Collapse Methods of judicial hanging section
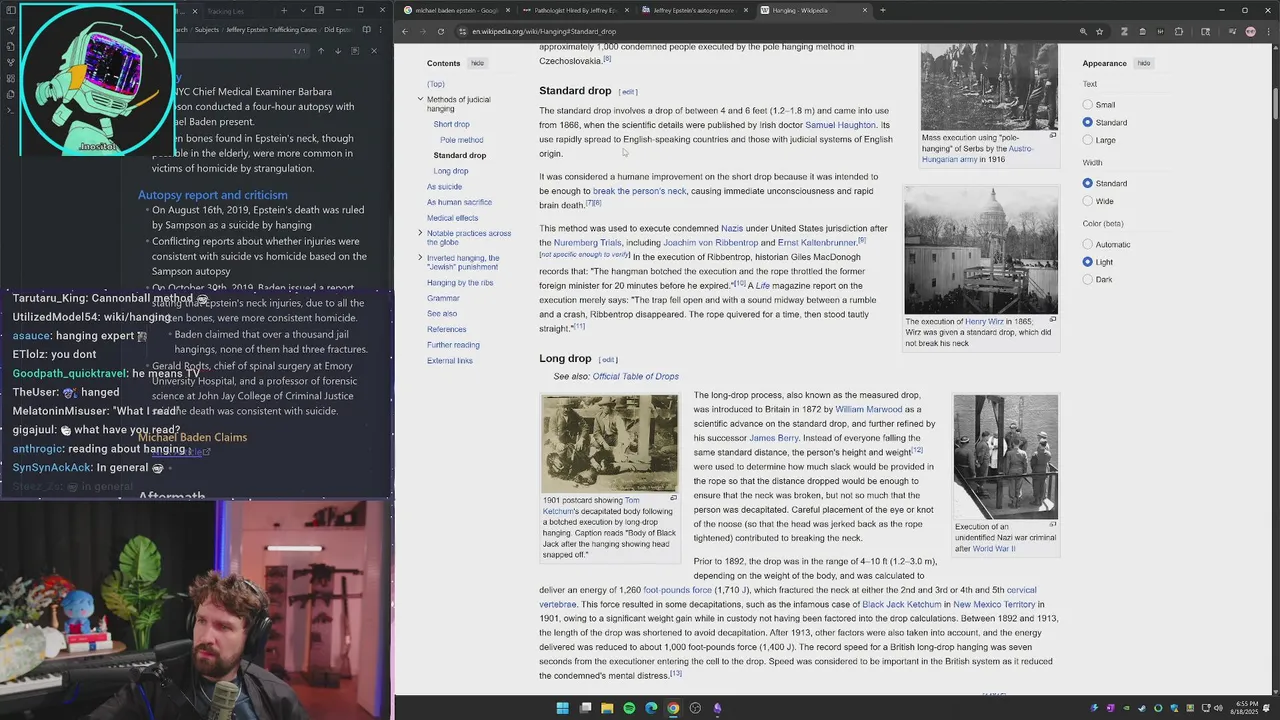The height and width of the screenshot is (720, 1280). click(420, 99)
